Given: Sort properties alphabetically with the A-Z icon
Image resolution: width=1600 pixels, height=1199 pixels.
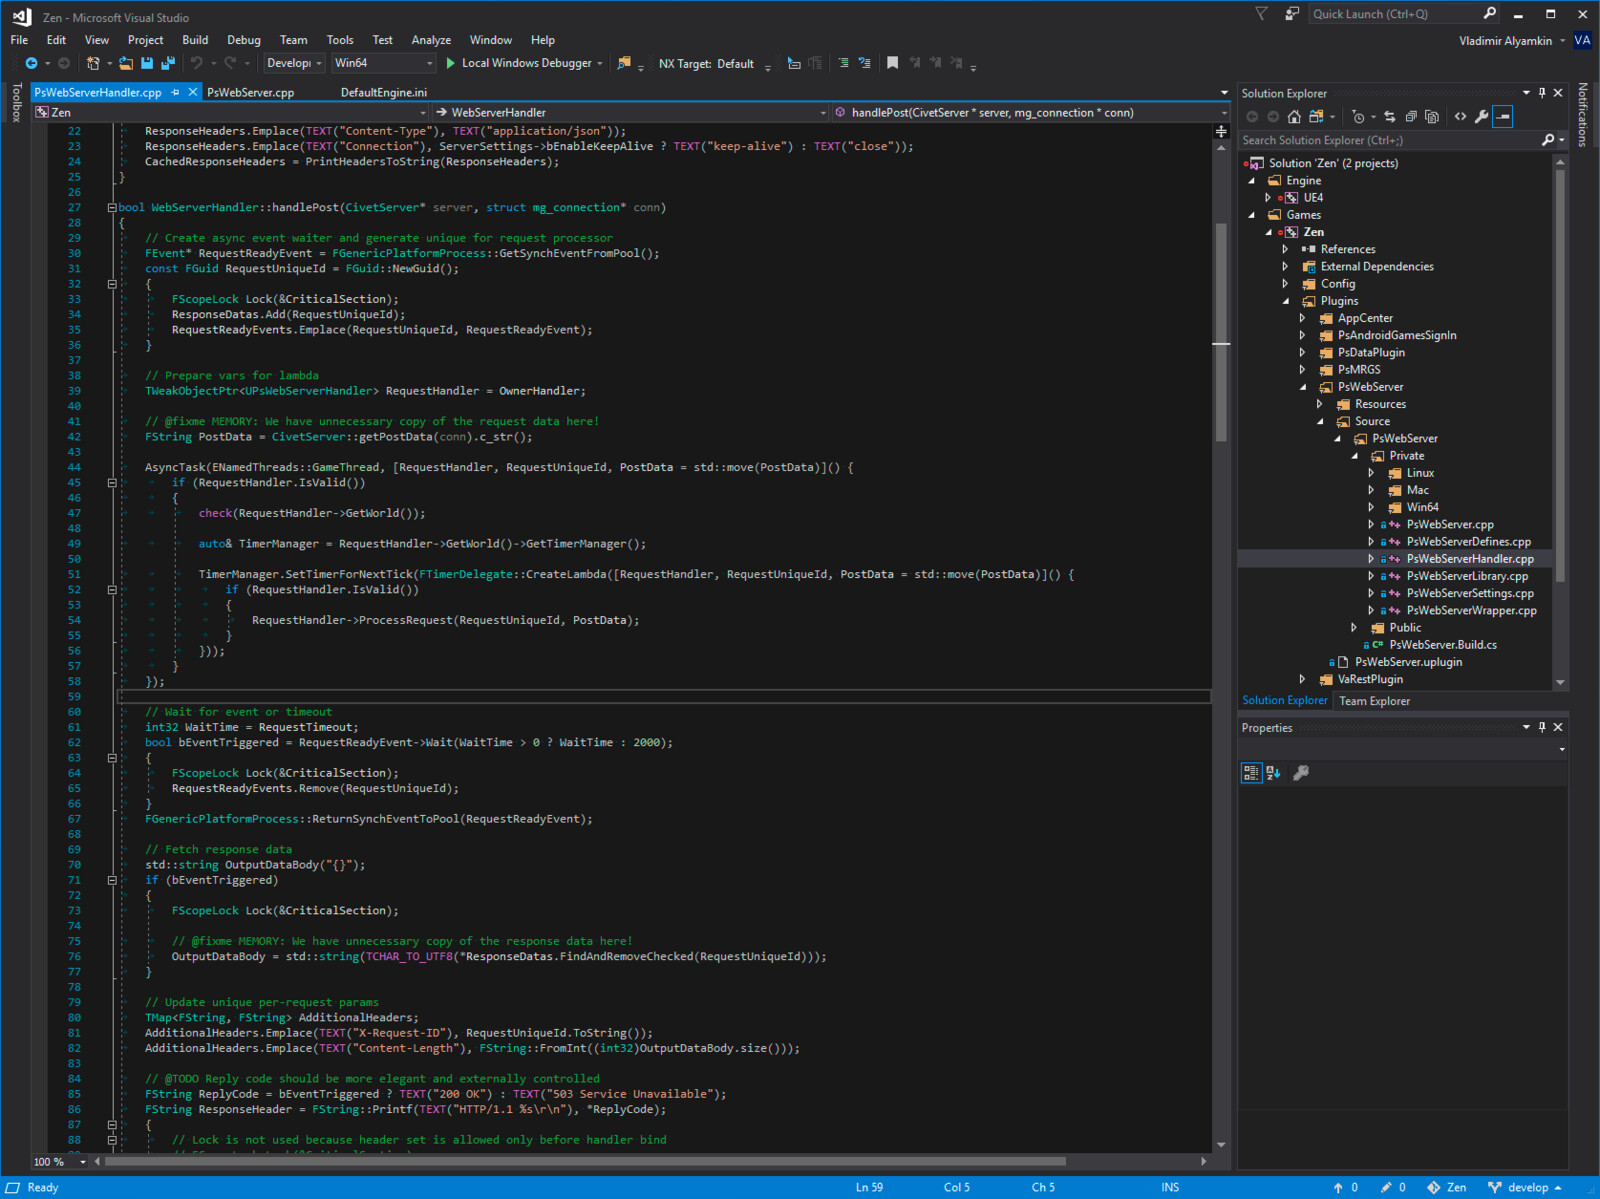Looking at the screenshot, I should [x=1273, y=773].
